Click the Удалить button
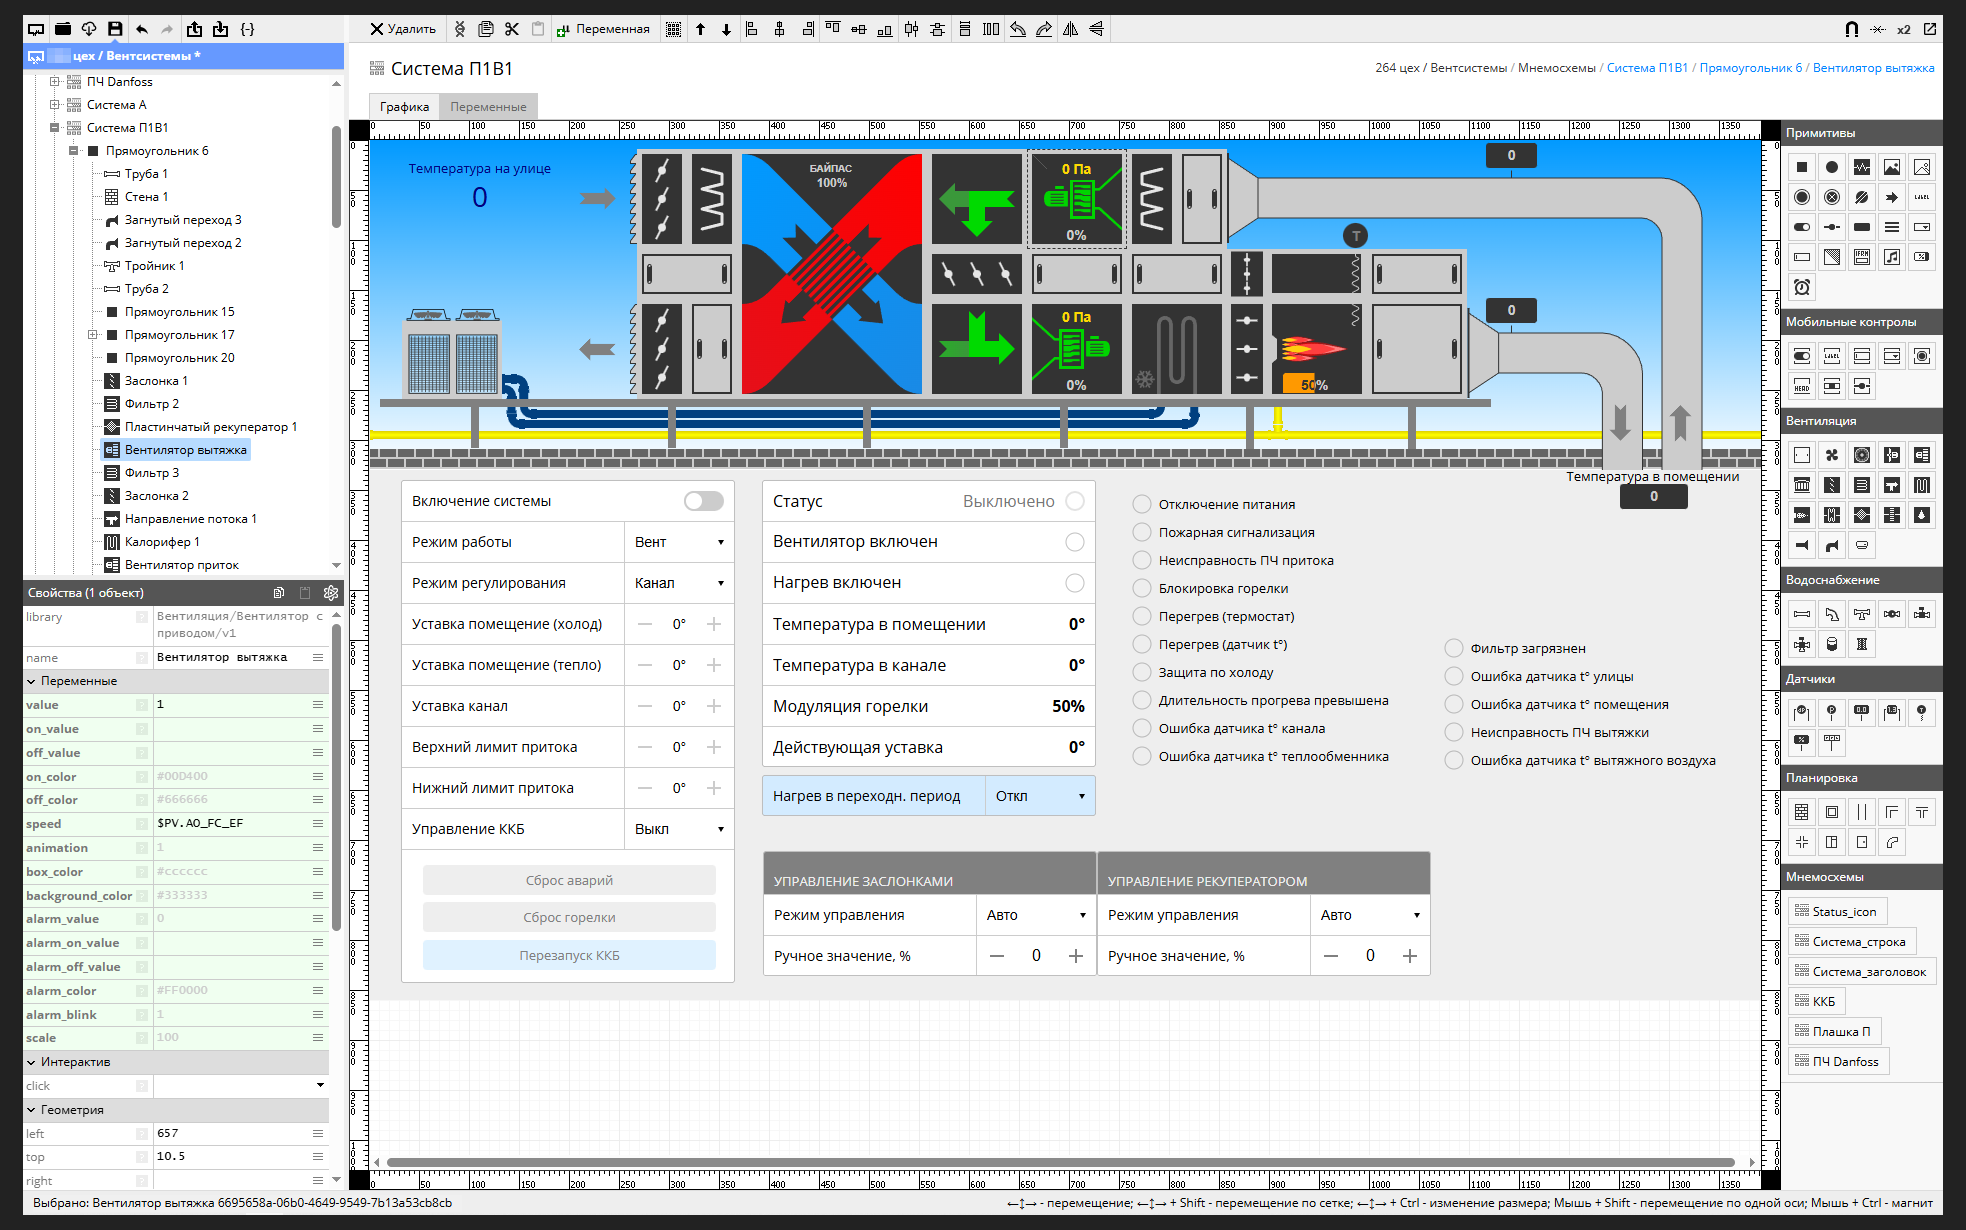Screen dimensions: 1966x1230 [x=403, y=29]
